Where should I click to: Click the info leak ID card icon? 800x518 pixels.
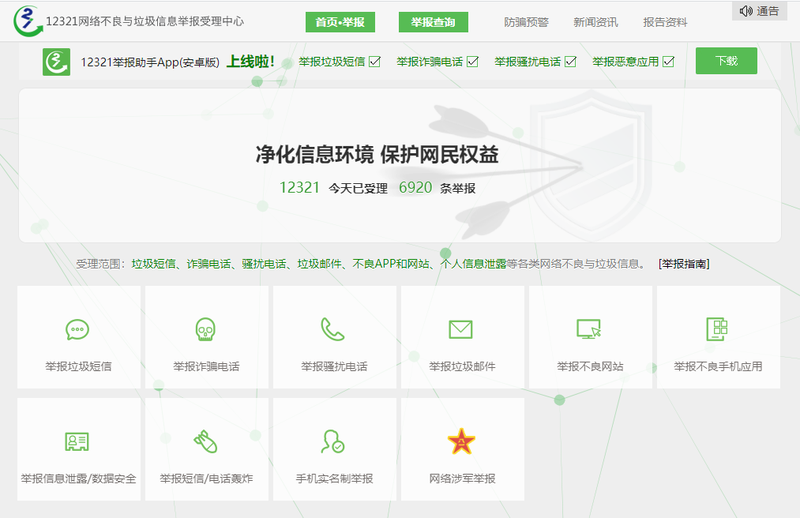pos(77,441)
